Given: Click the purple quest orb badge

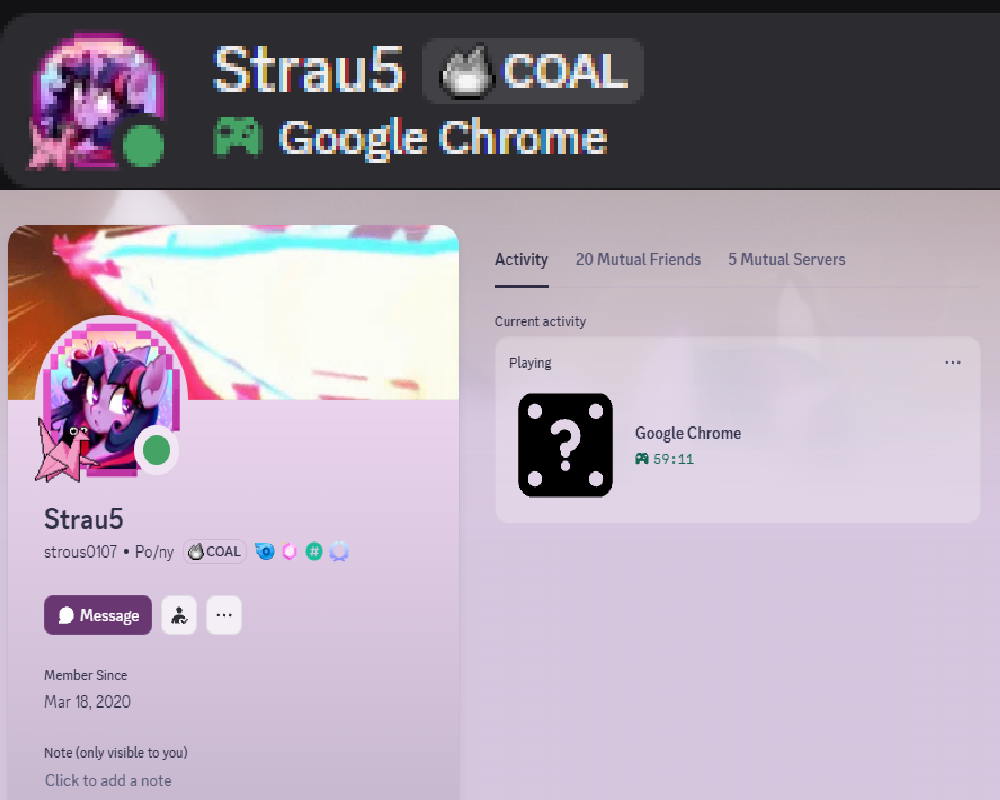Looking at the screenshot, I should [339, 551].
